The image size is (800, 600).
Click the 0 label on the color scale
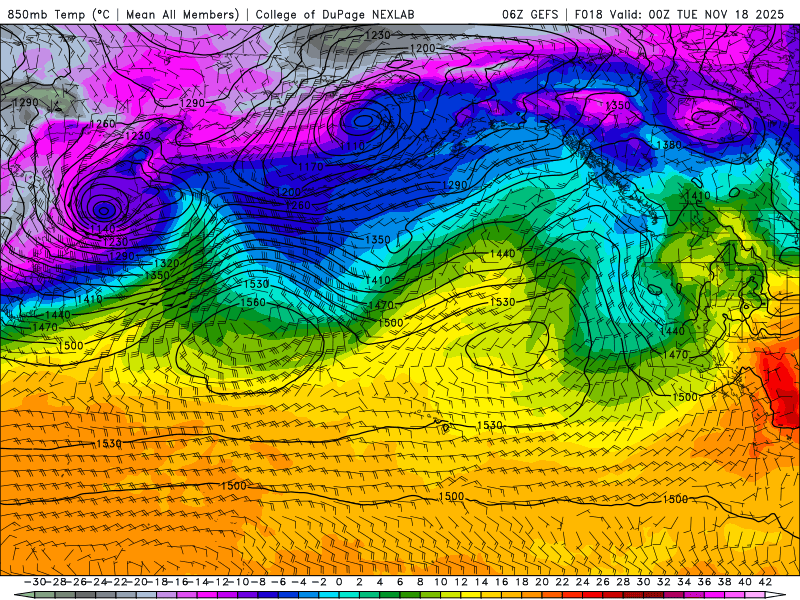click(x=339, y=582)
